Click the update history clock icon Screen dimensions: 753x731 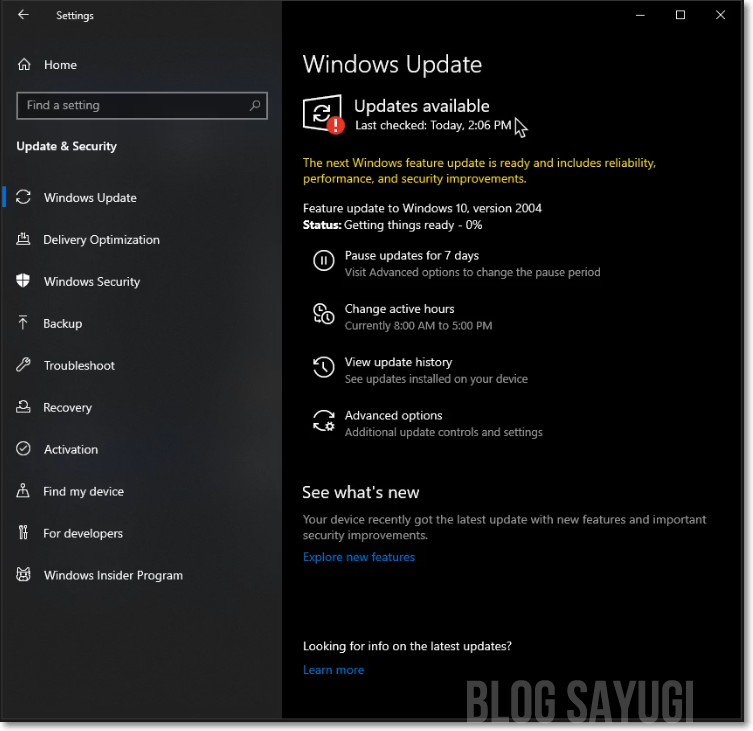(324, 367)
